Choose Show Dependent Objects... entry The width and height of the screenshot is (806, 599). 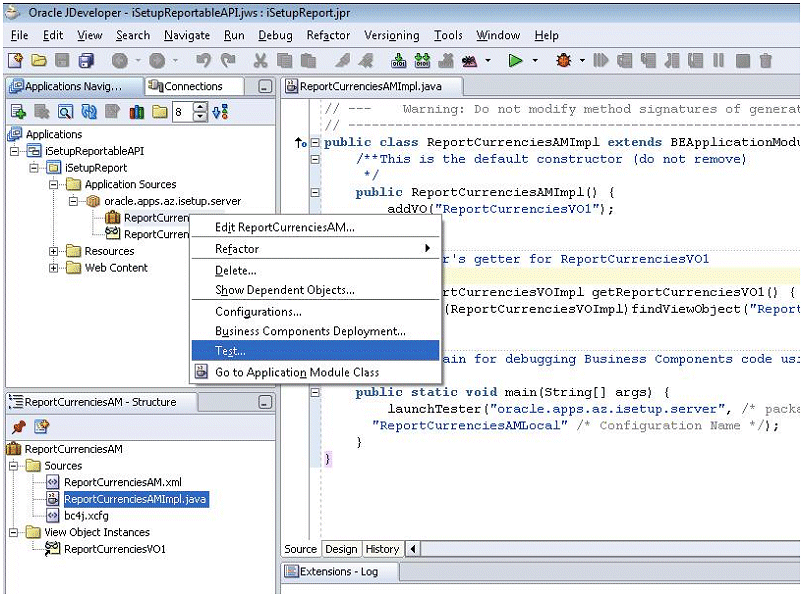click(315, 290)
